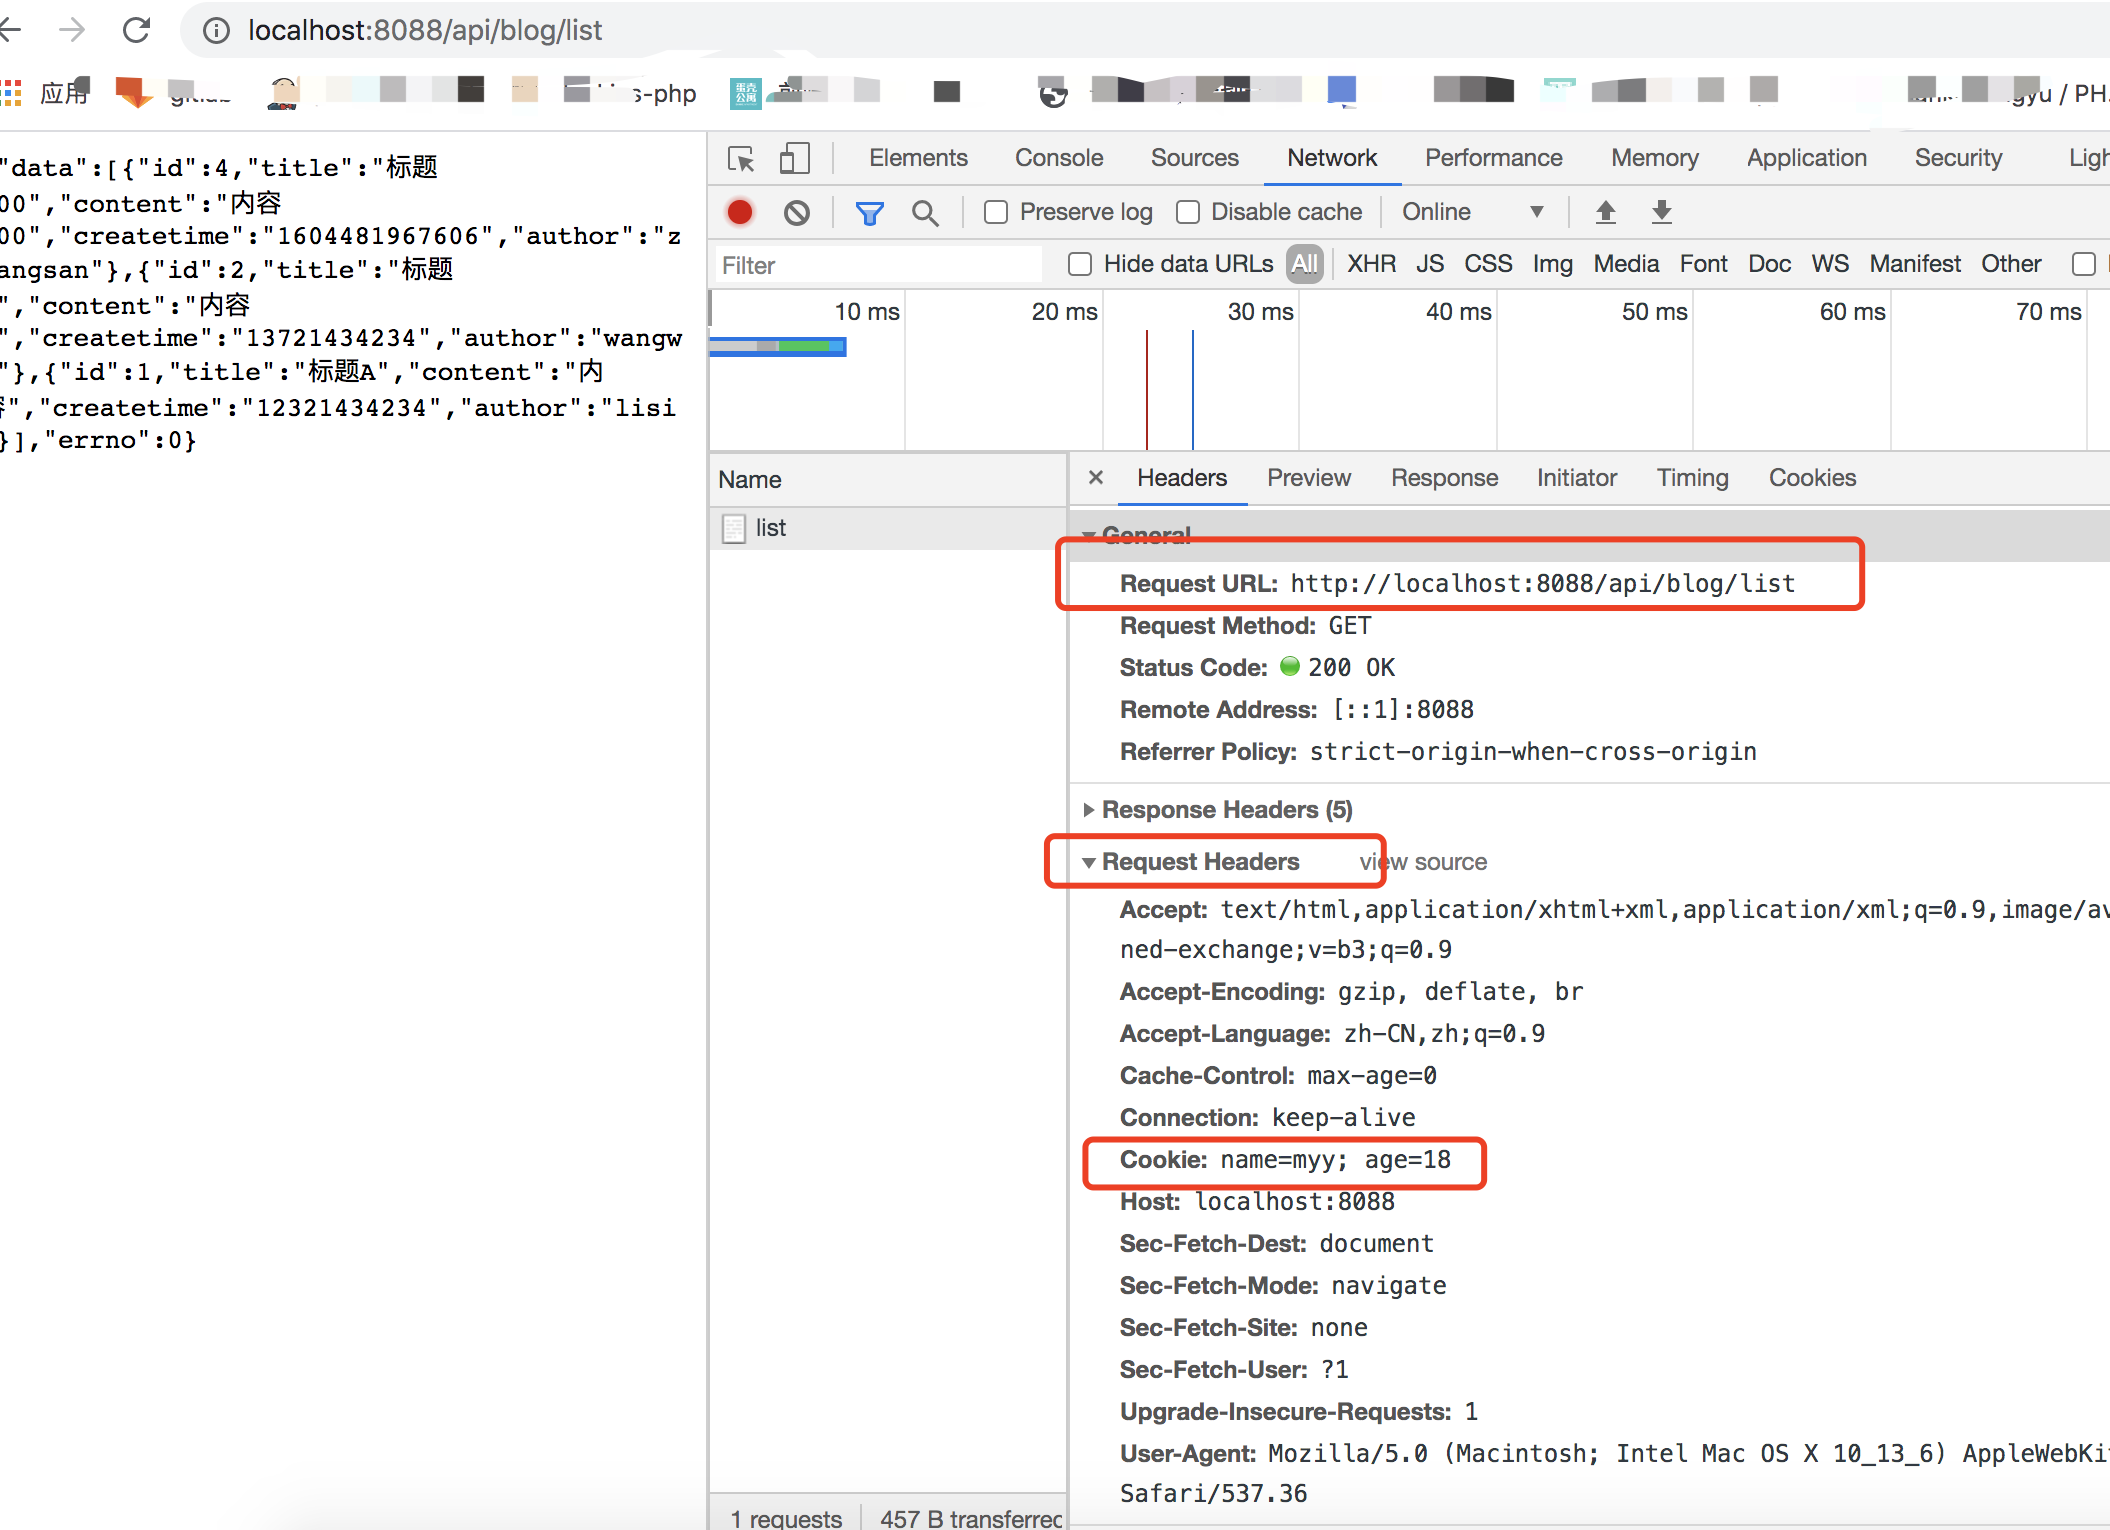2110x1530 pixels.
Task: Open the Online throttling dropdown
Action: click(1472, 212)
